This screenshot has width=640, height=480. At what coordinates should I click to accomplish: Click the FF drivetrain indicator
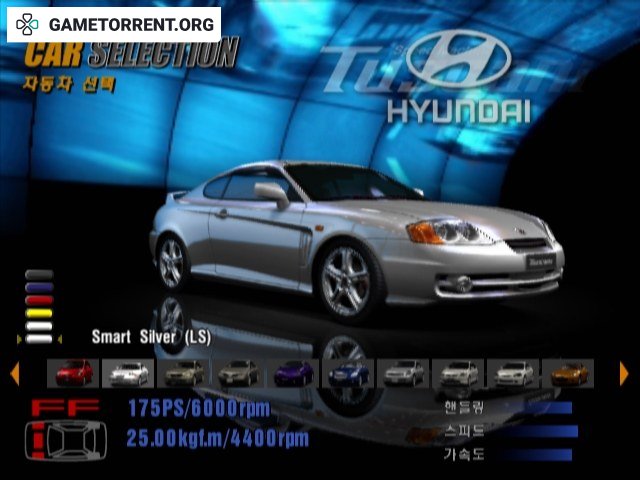click(66, 407)
